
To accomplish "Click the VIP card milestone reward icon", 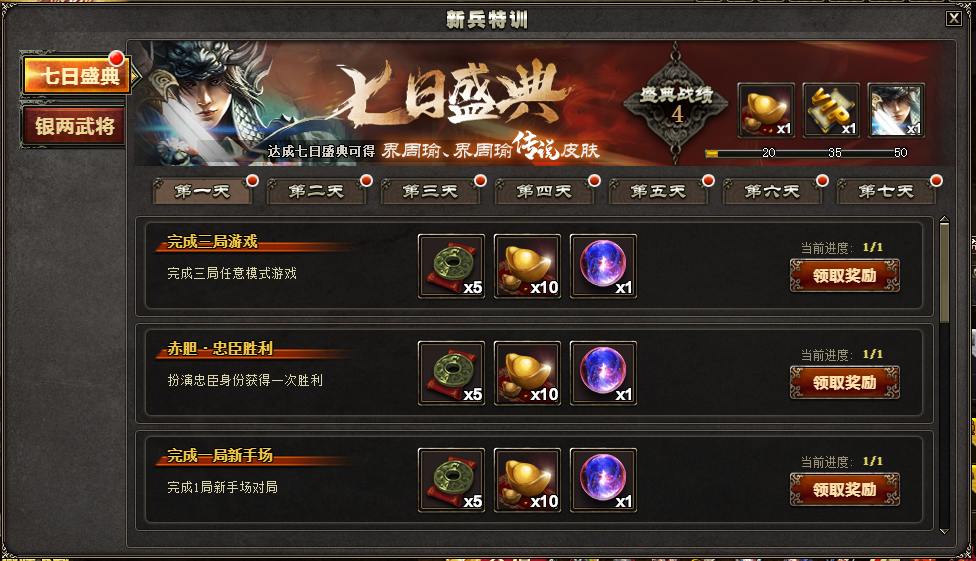I will [x=831, y=110].
